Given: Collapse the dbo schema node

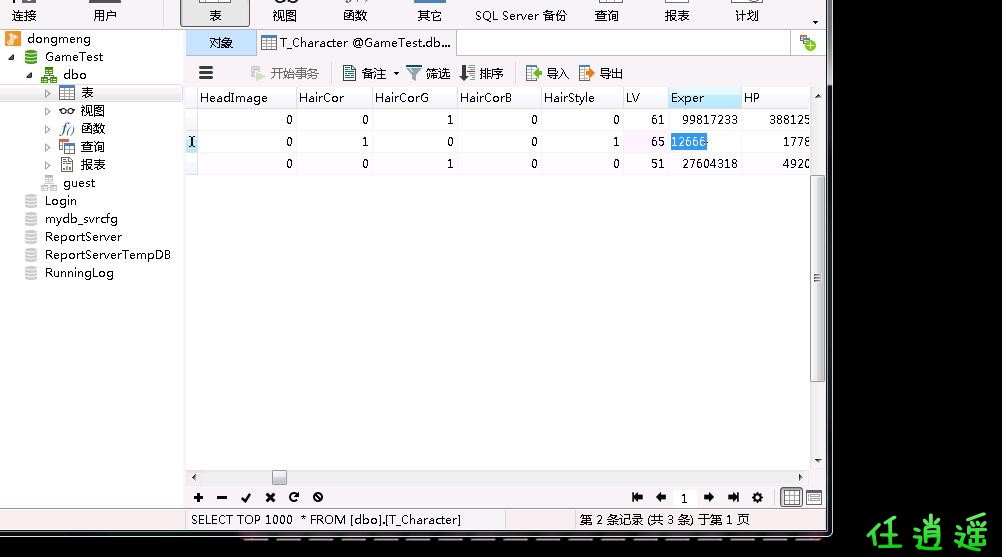Looking at the screenshot, I should (29, 75).
